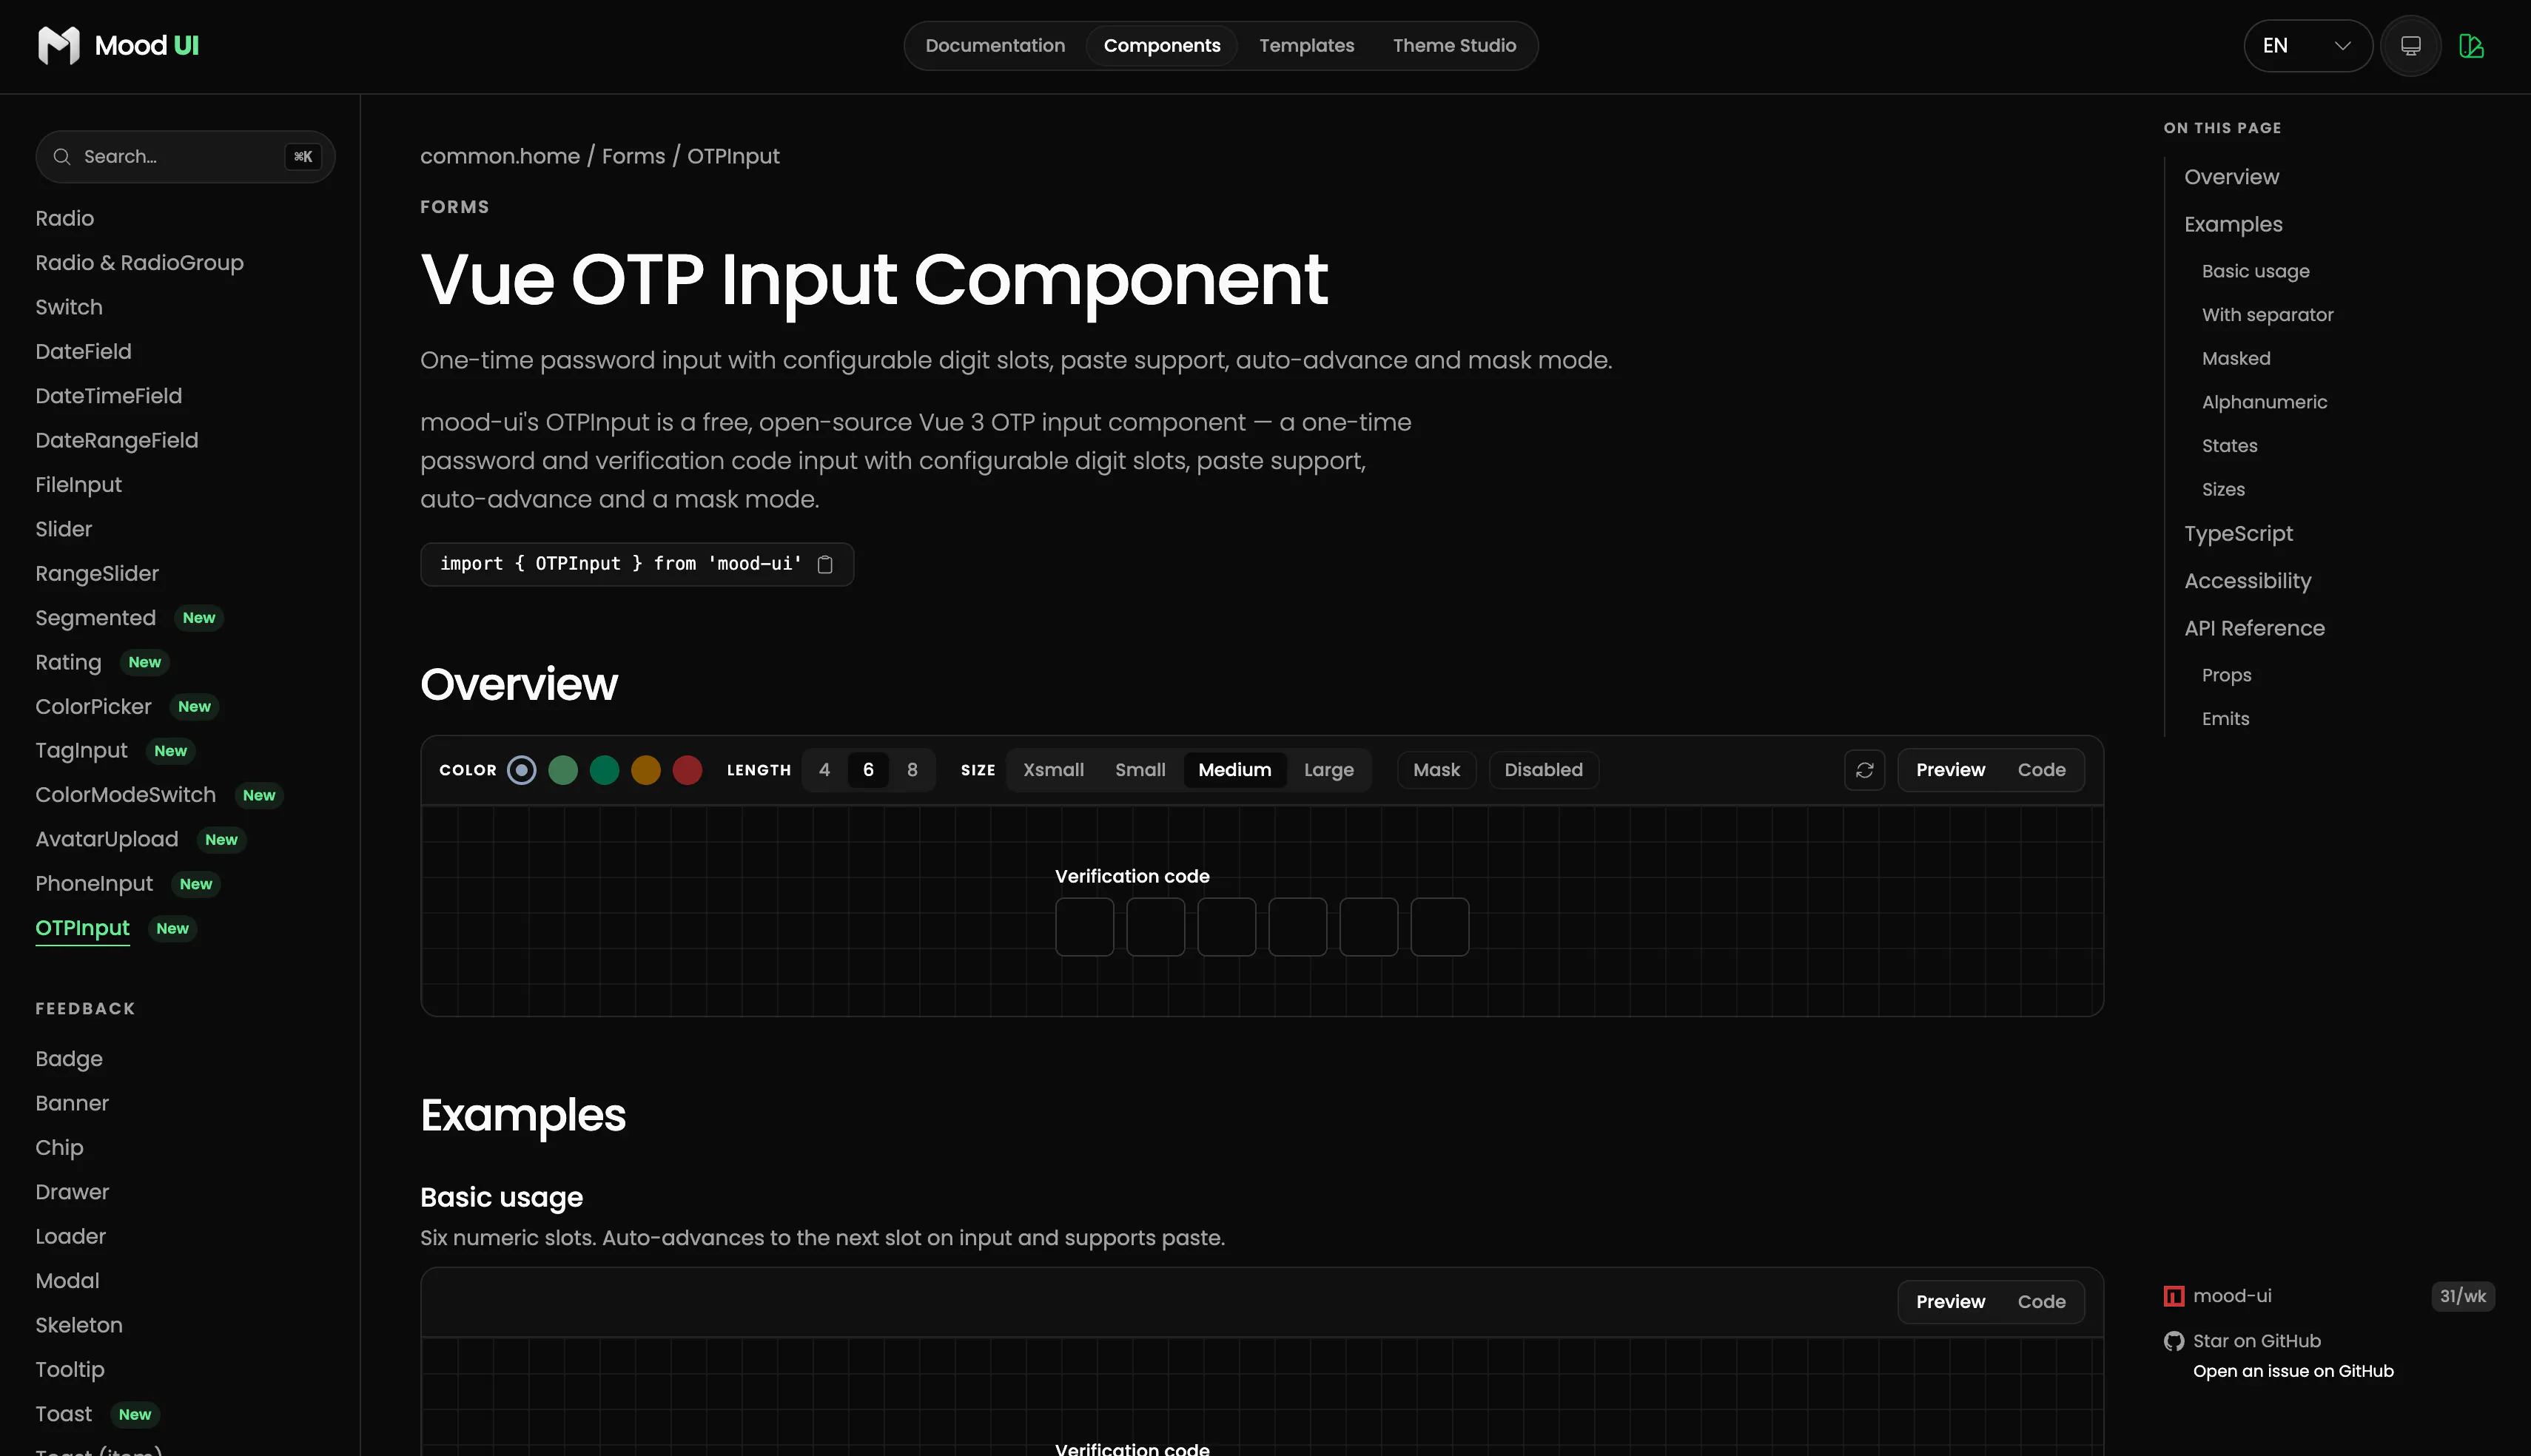The height and width of the screenshot is (1456, 2531).
Task: Choose the Medium size
Action: tap(1234, 770)
